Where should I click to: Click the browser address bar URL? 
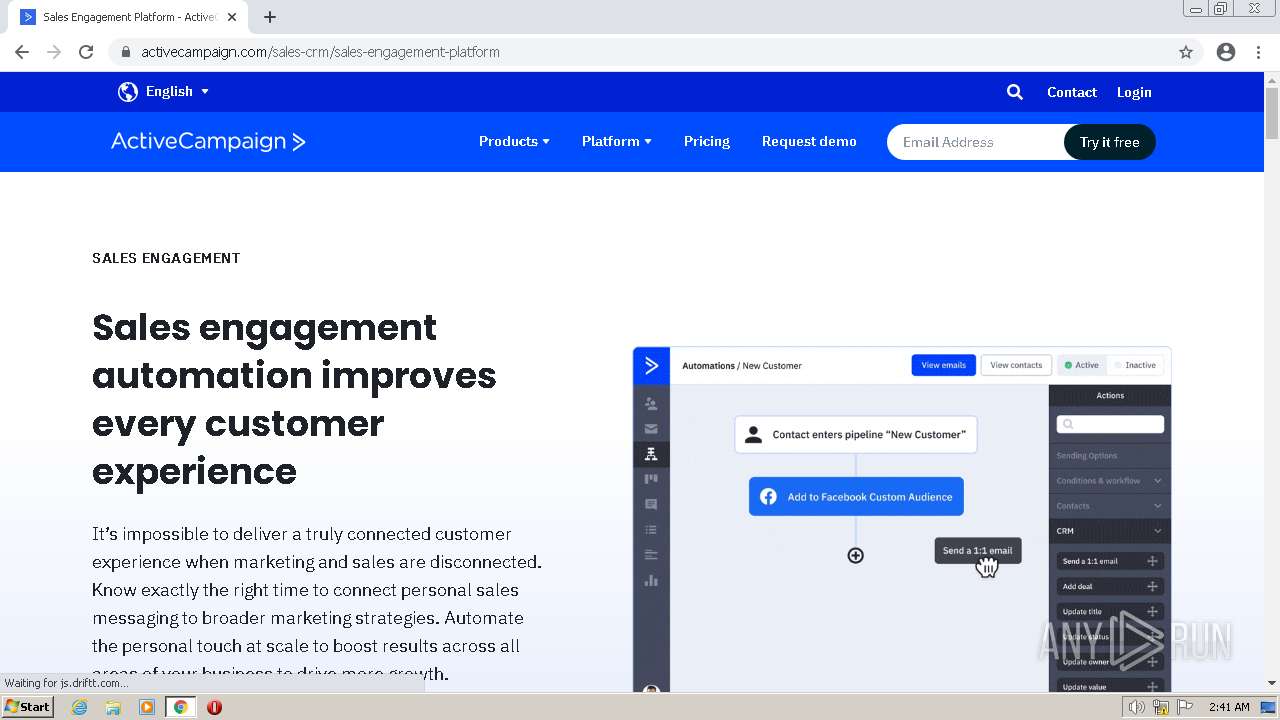pyautogui.click(x=320, y=52)
